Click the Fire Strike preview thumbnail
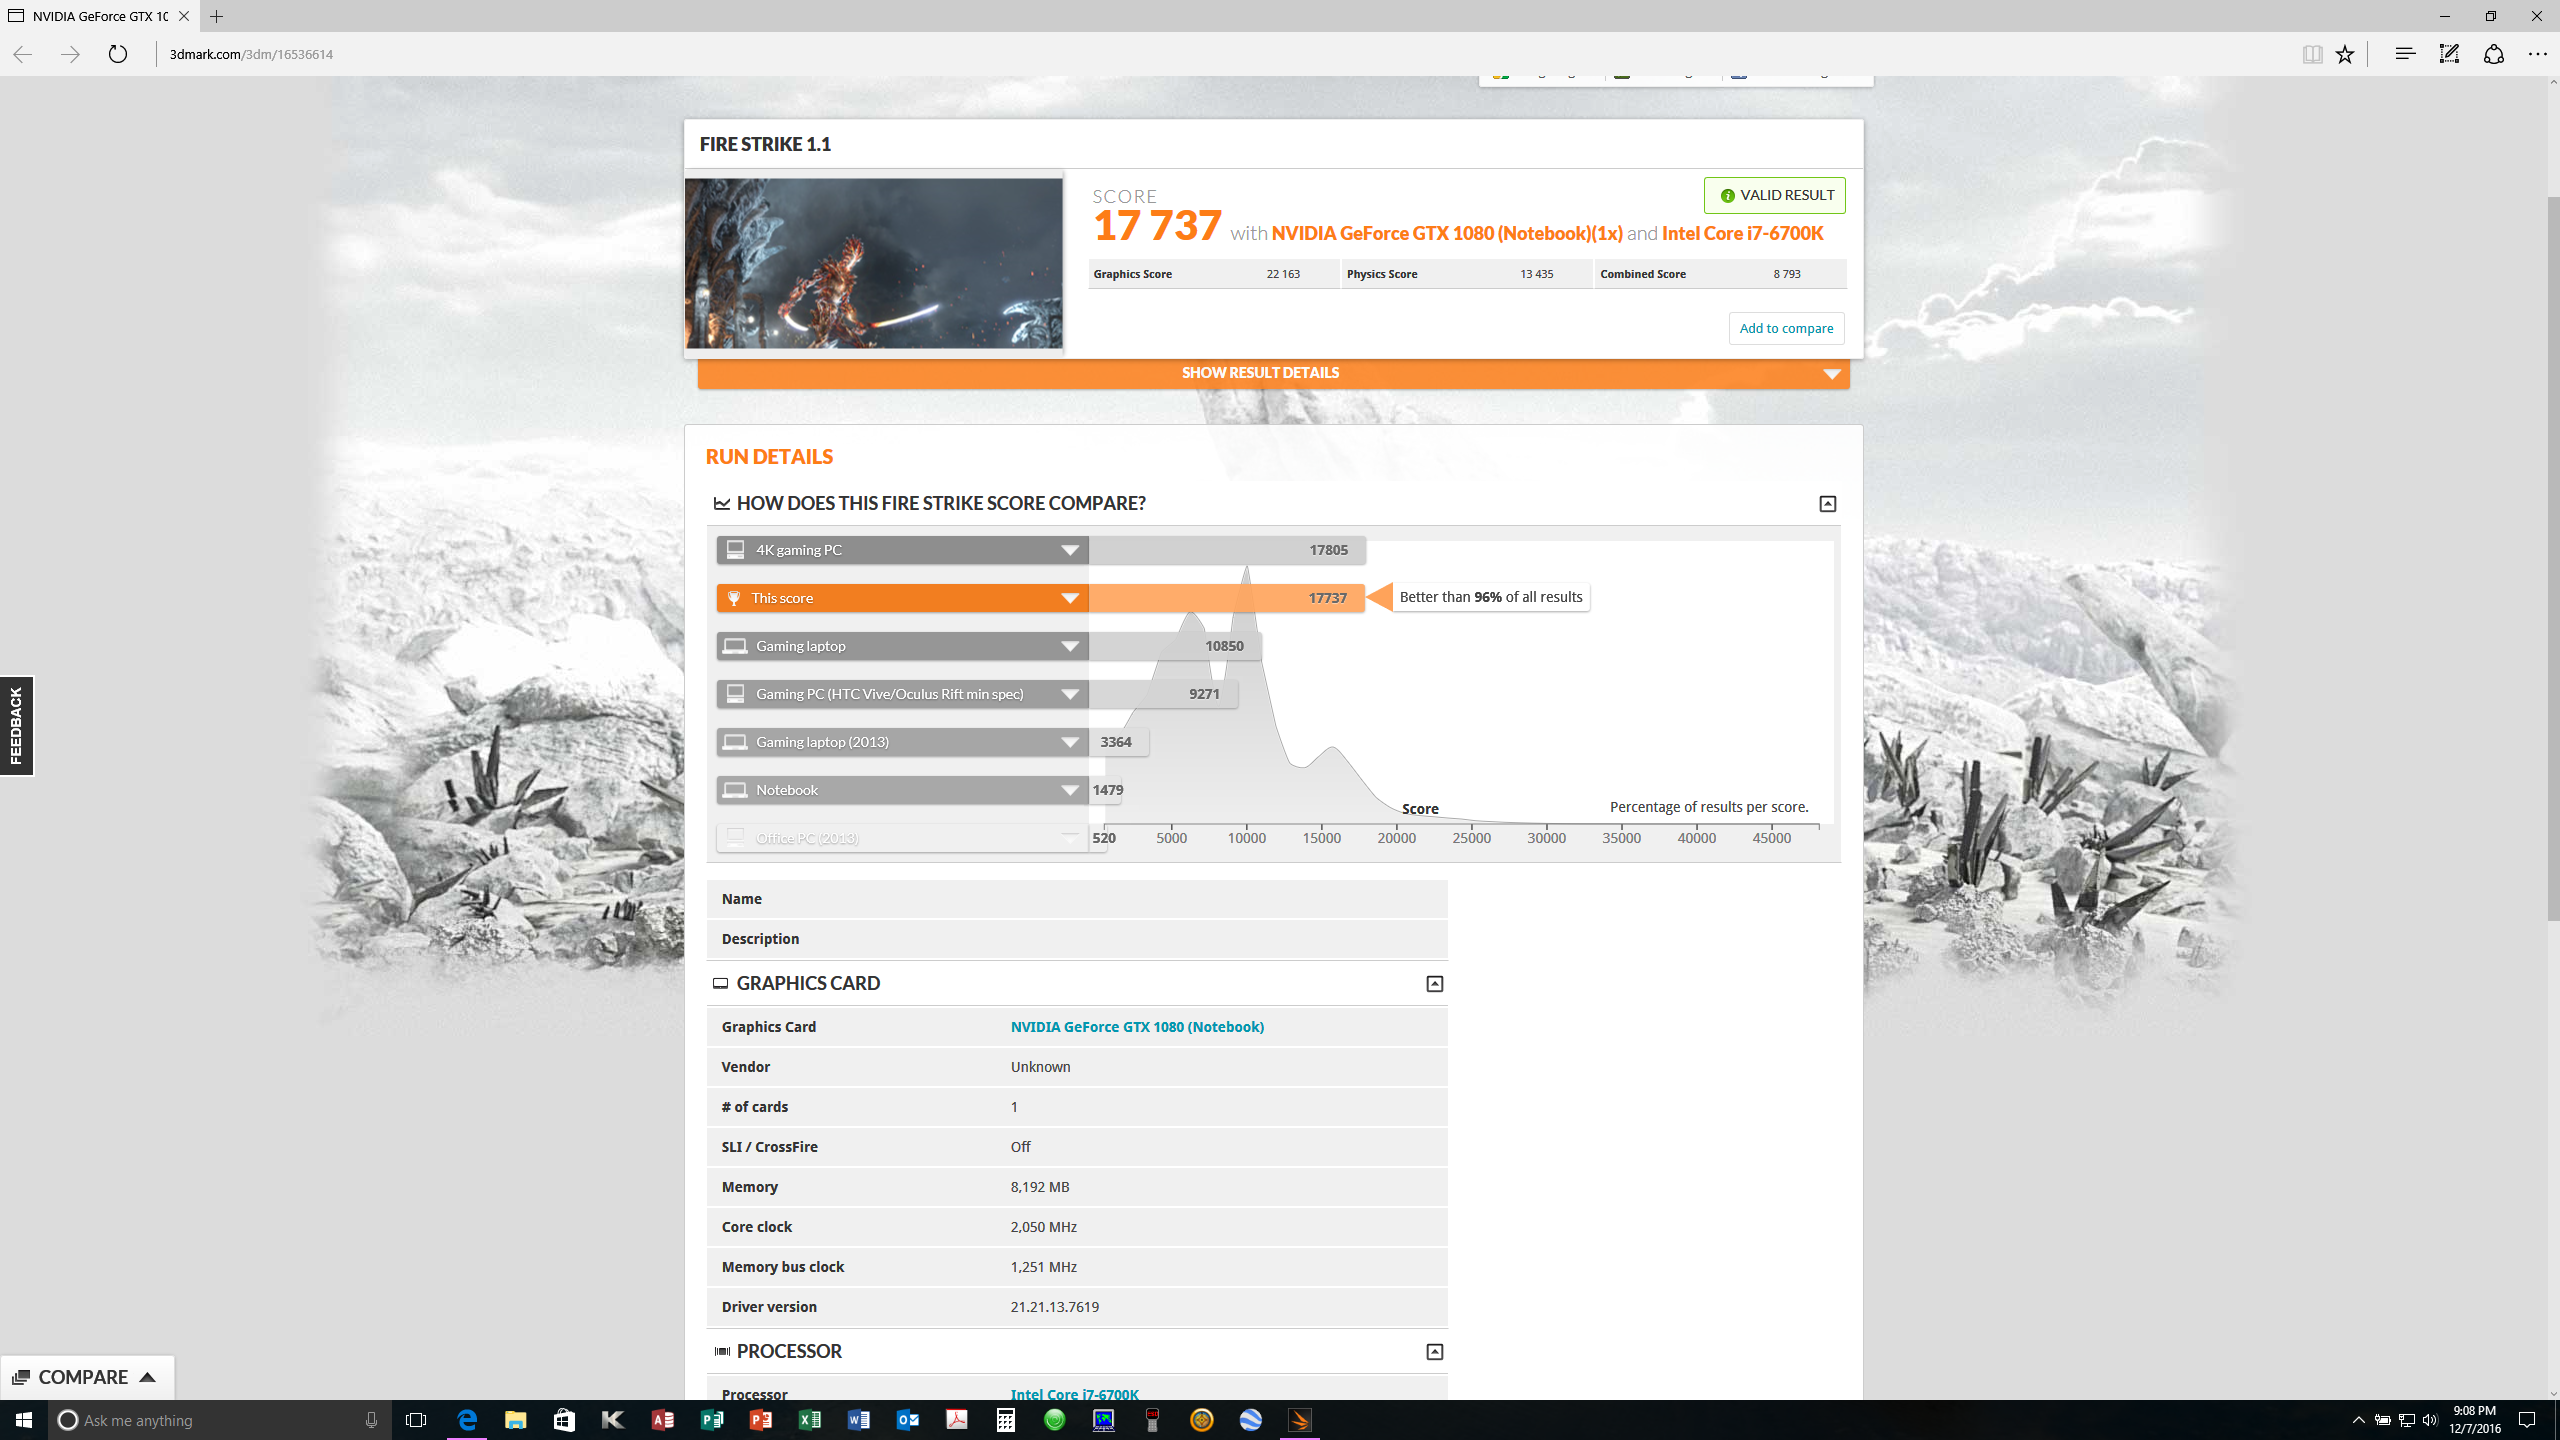This screenshot has width=2560, height=1440. pyautogui.click(x=873, y=263)
